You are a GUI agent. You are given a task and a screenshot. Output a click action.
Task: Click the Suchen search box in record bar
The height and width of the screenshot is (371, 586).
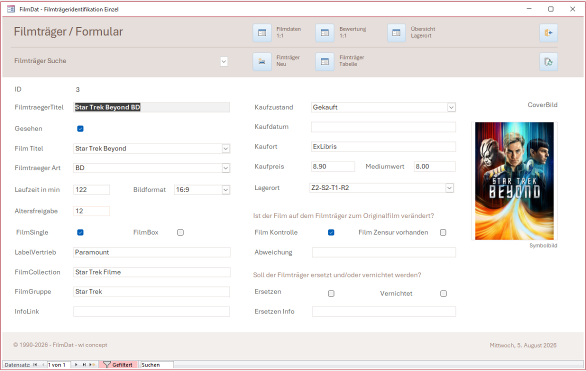coord(156,365)
